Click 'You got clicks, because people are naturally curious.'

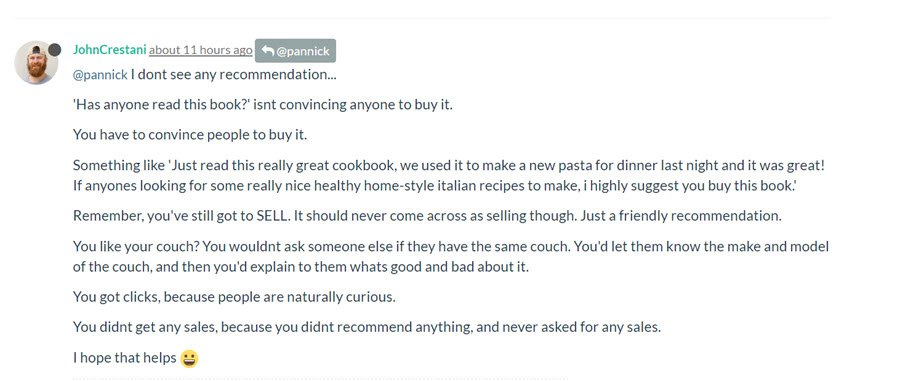234,297
